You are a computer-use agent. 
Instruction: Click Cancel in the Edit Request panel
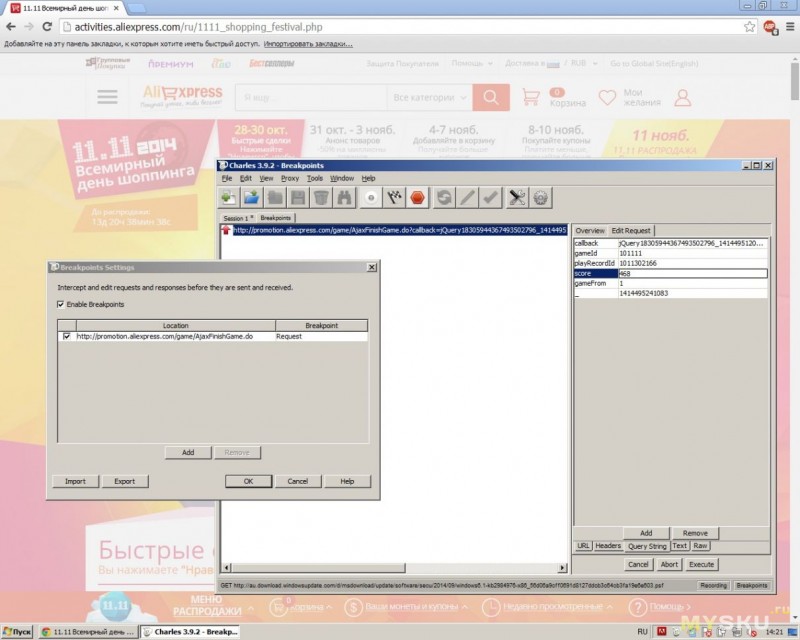coord(638,564)
